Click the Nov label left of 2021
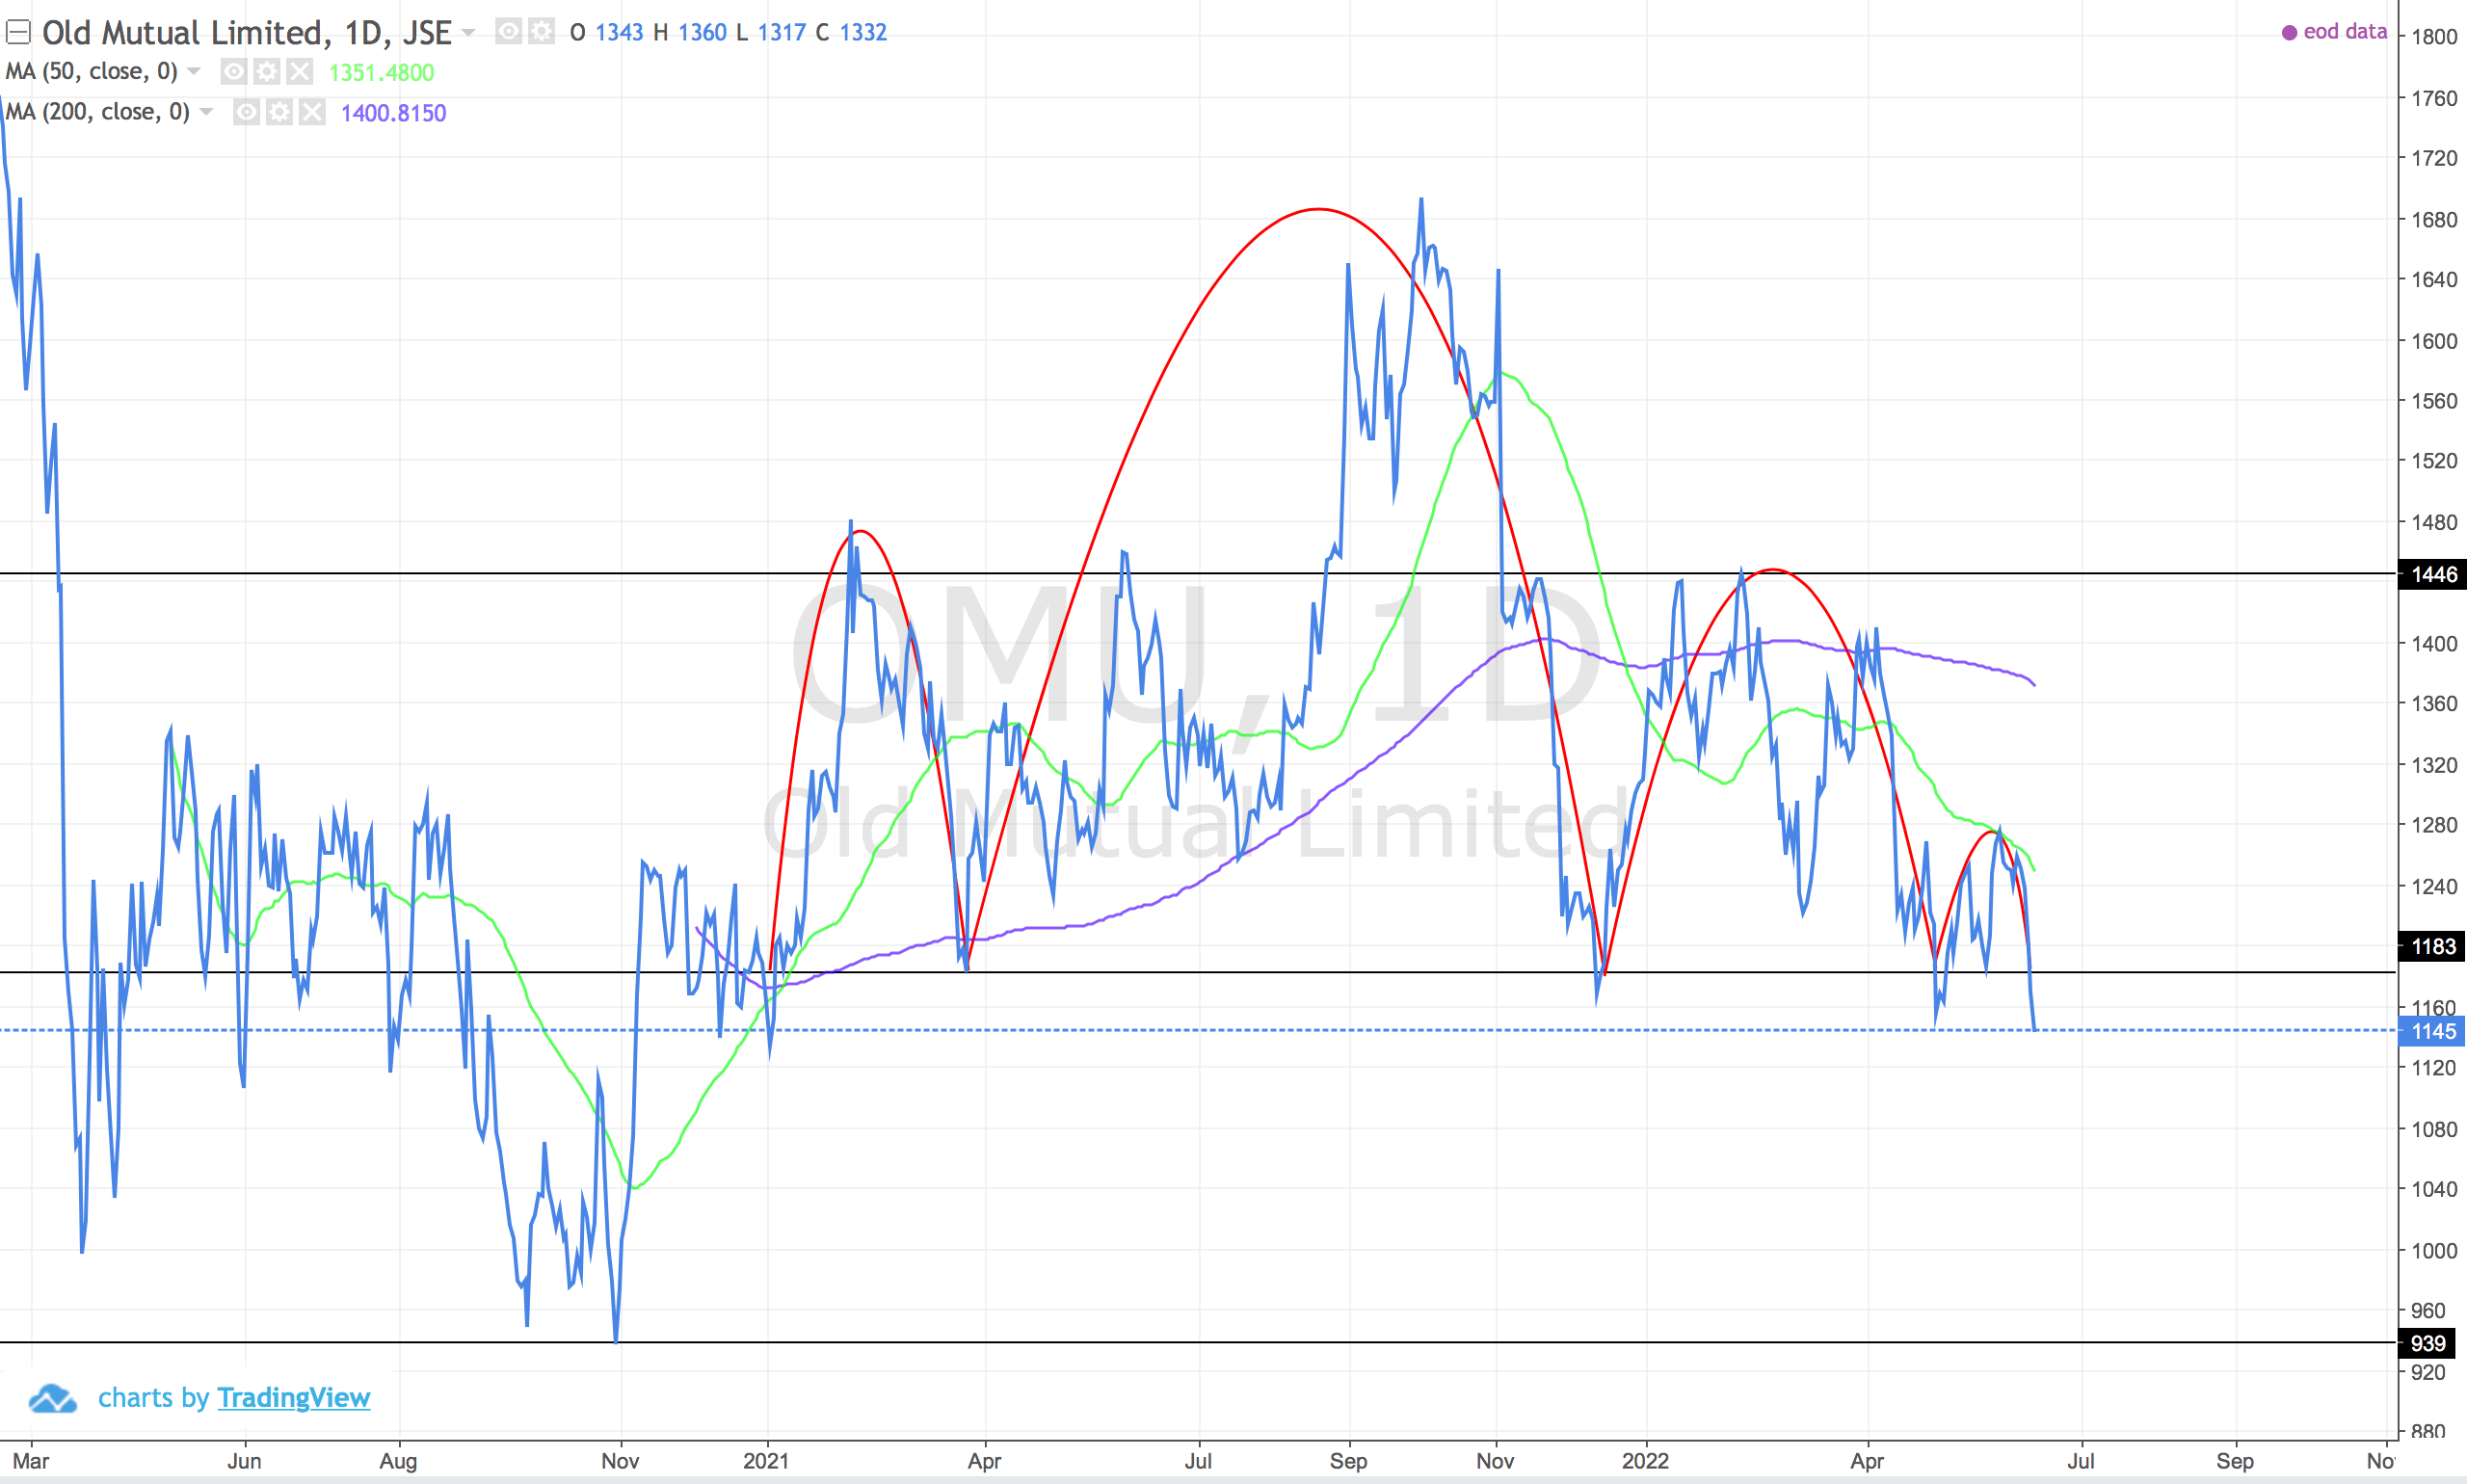This screenshot has width=2467, height=1484. [620, 1461]
